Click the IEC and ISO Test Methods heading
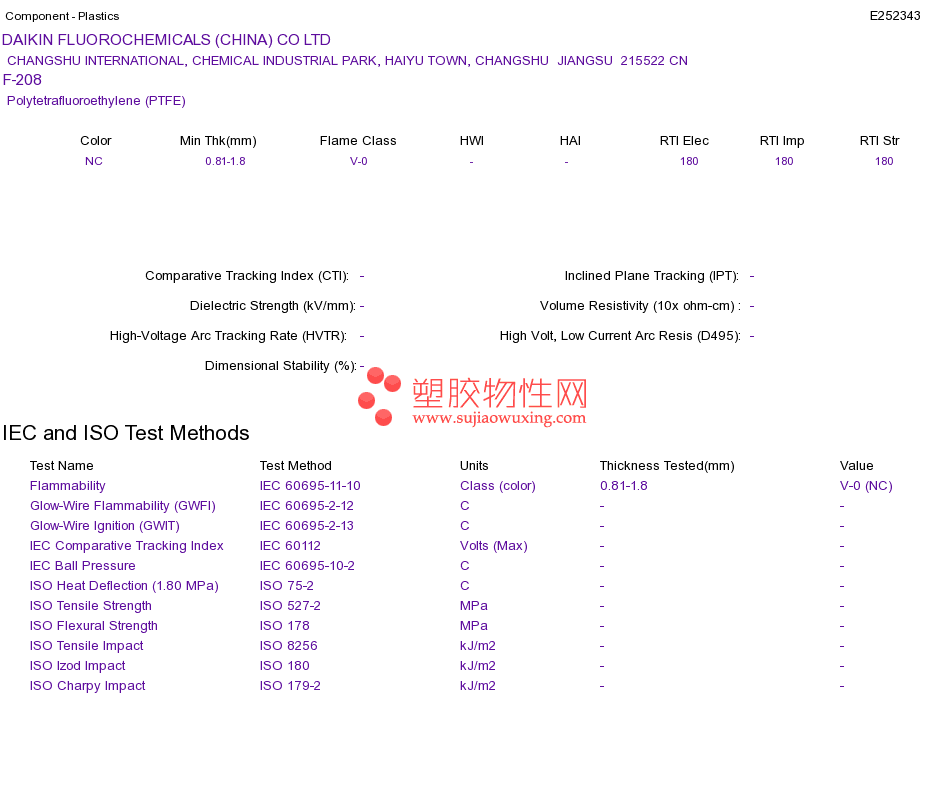Viewport: 950px width, 800px height. click(x=126, y=433)
